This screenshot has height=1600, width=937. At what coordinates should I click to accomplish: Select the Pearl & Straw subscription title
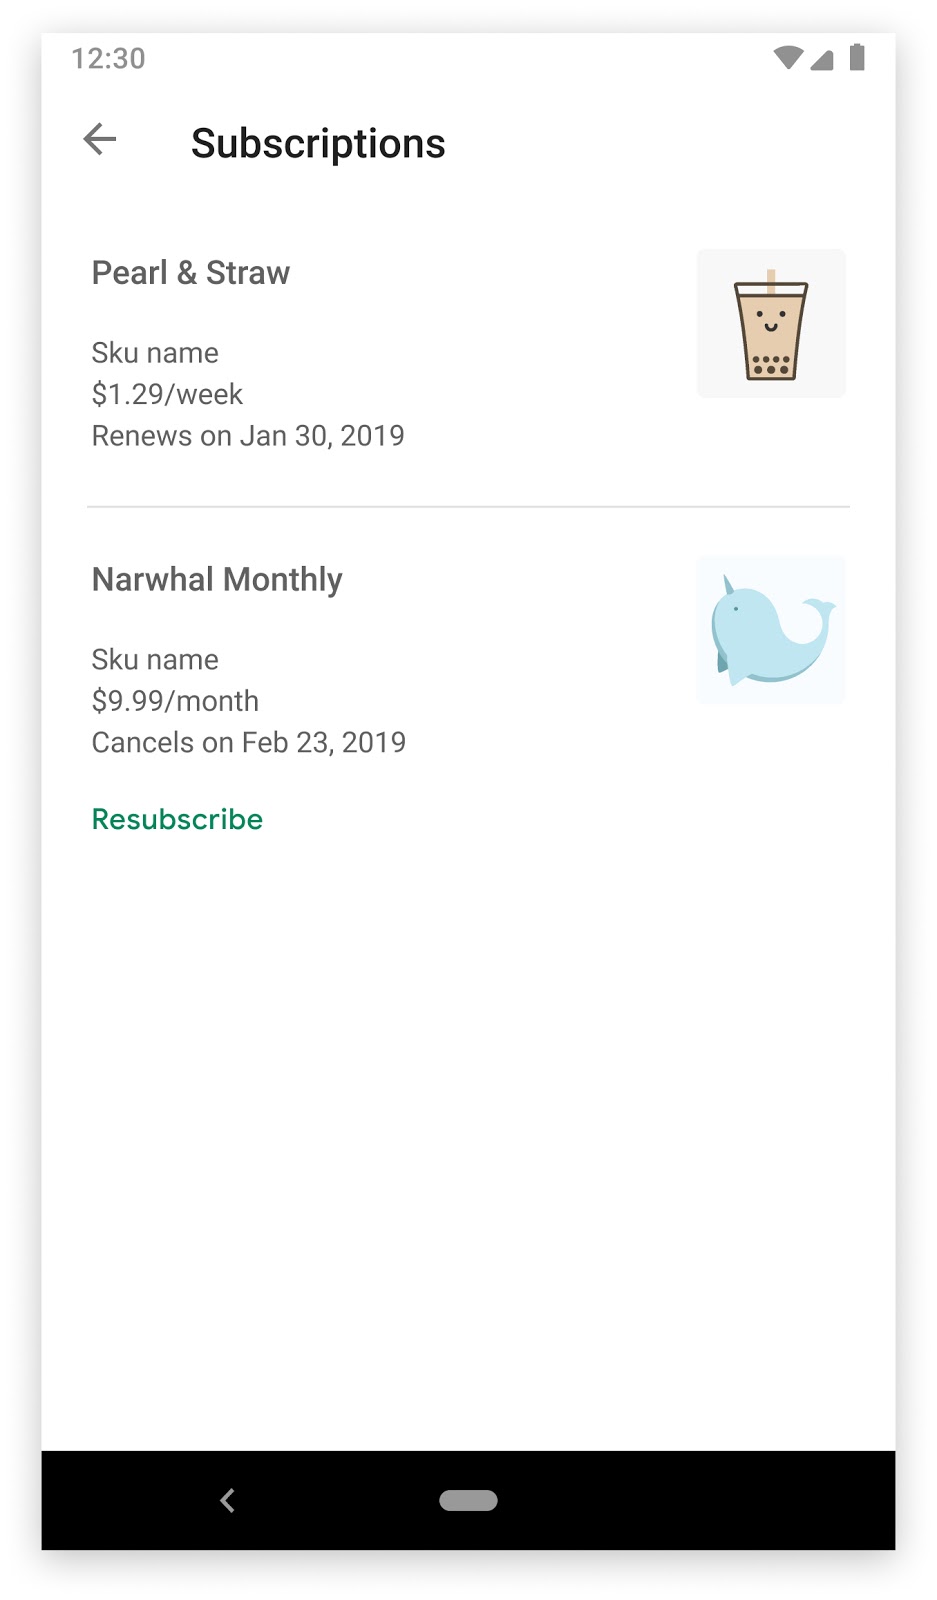(190, 272)
